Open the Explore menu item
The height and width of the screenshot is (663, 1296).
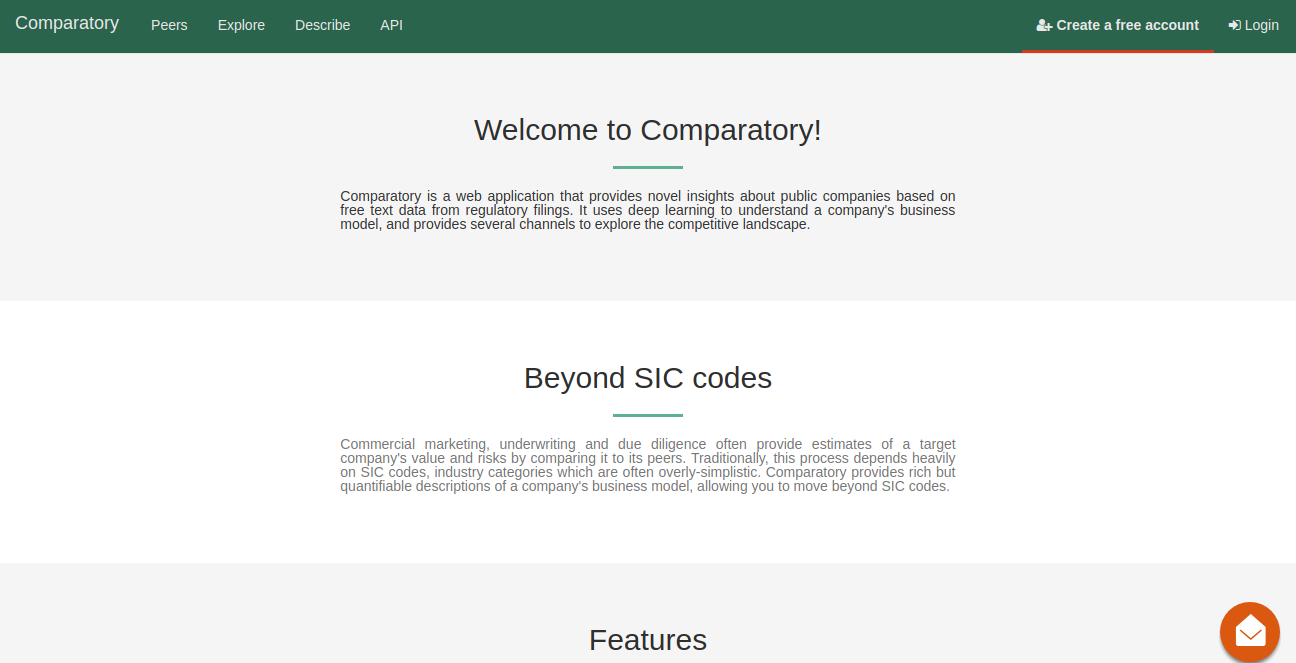pos(241,25)
